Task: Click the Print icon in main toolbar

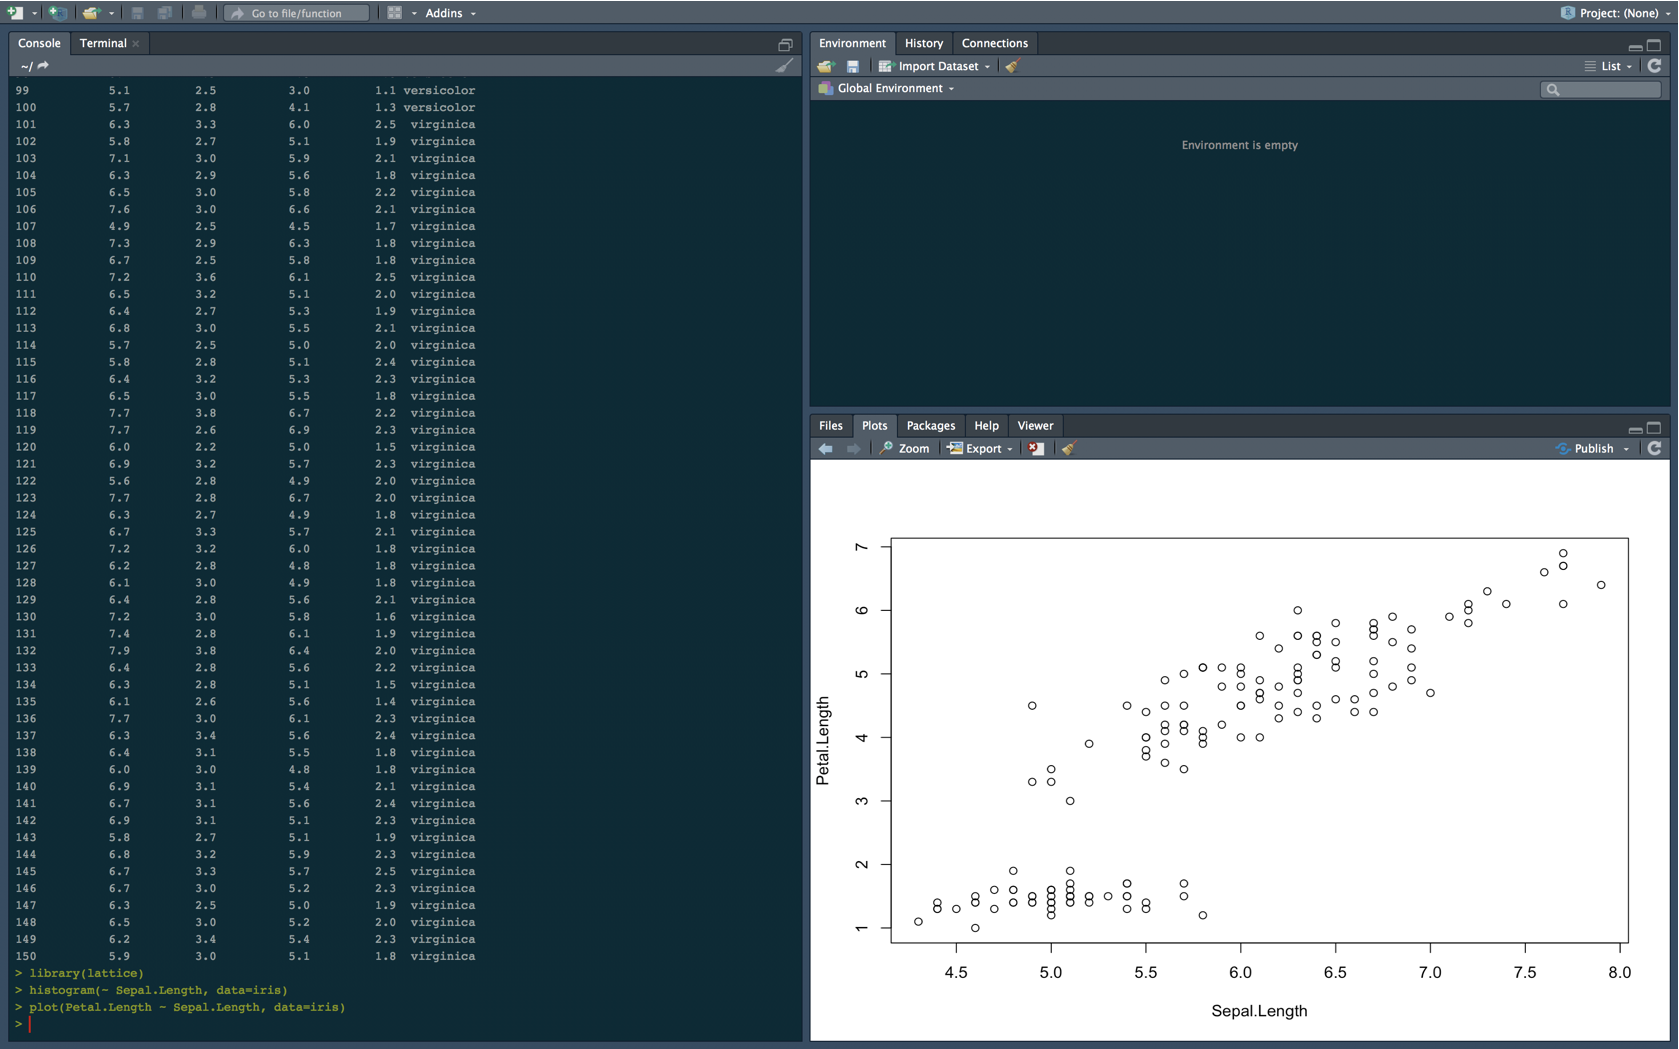Action: [199, 13]
